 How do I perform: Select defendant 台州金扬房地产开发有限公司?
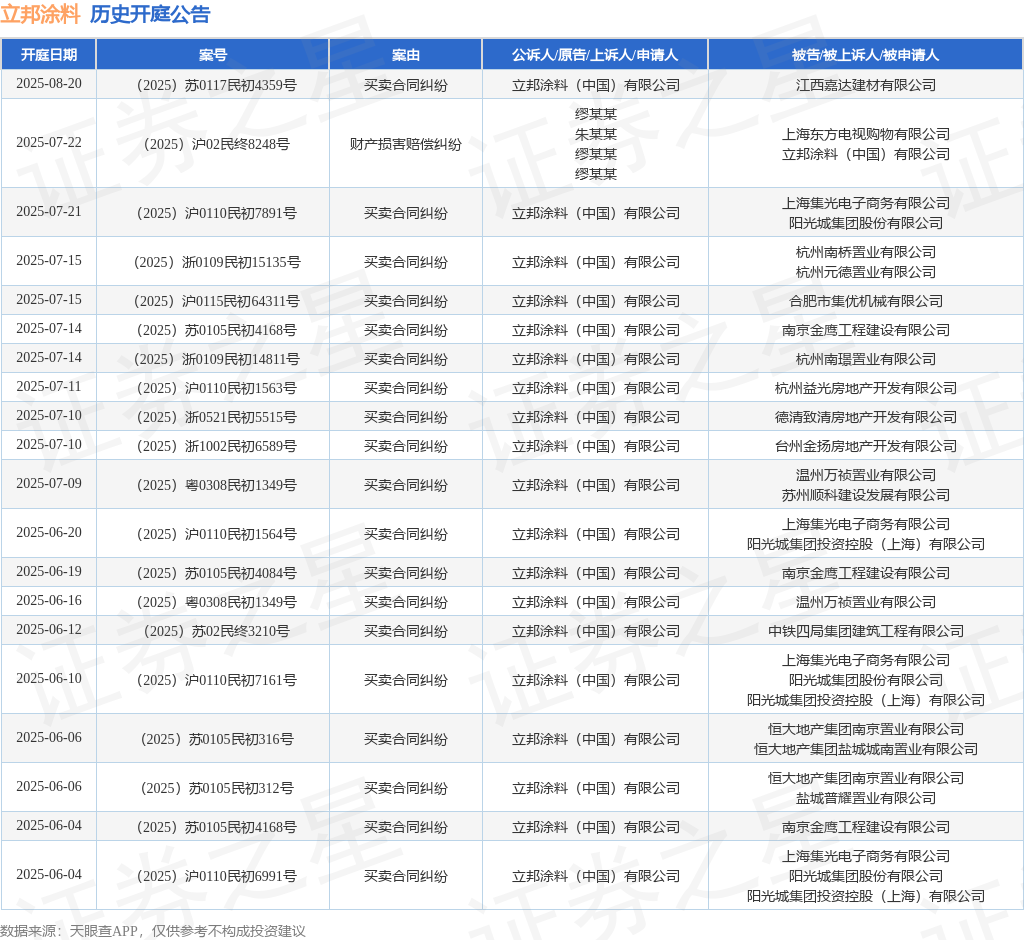coord(865,446)
